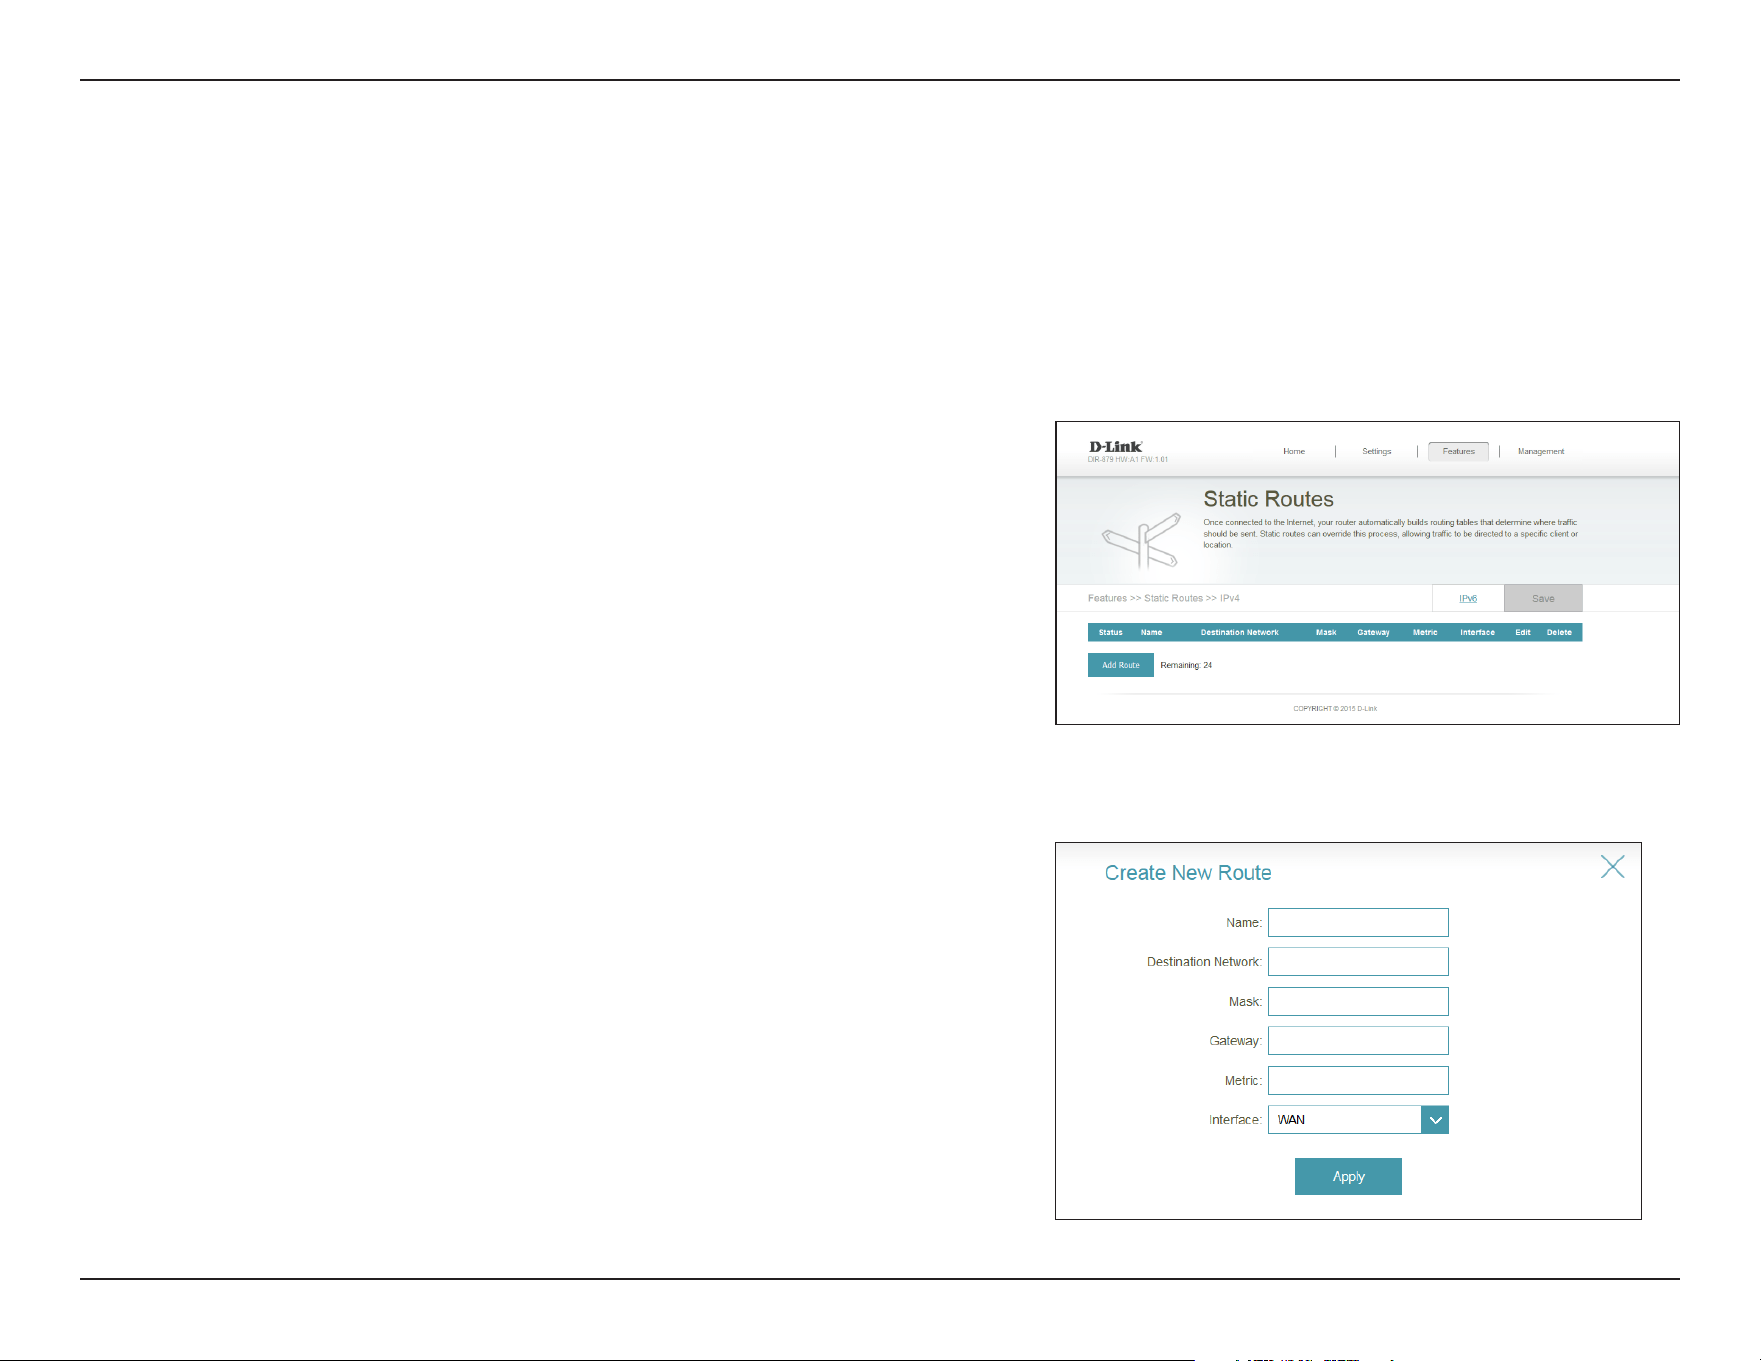Screen dimensions: 1761x1361
Task: Switch to the IPv6 link
Action: [x=1468, y=598]
